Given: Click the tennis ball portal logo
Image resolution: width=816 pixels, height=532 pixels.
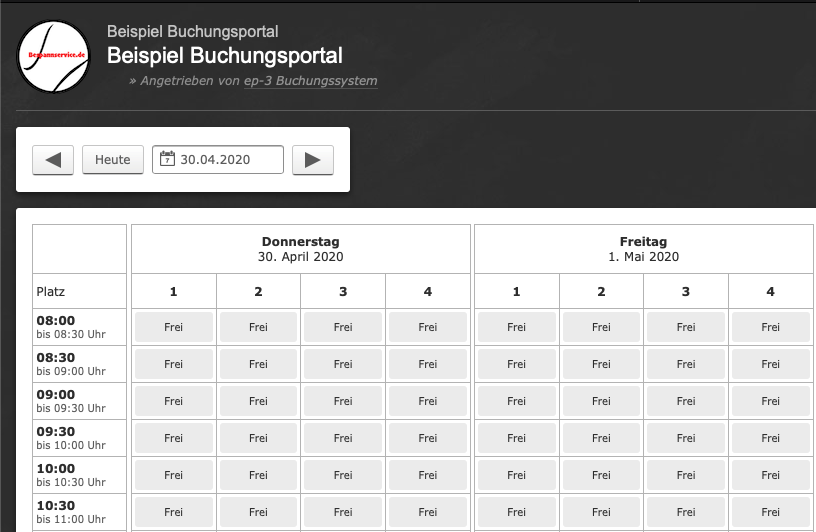Looking at the screenshot, I should pyautogui.click(x=53, y=56).
